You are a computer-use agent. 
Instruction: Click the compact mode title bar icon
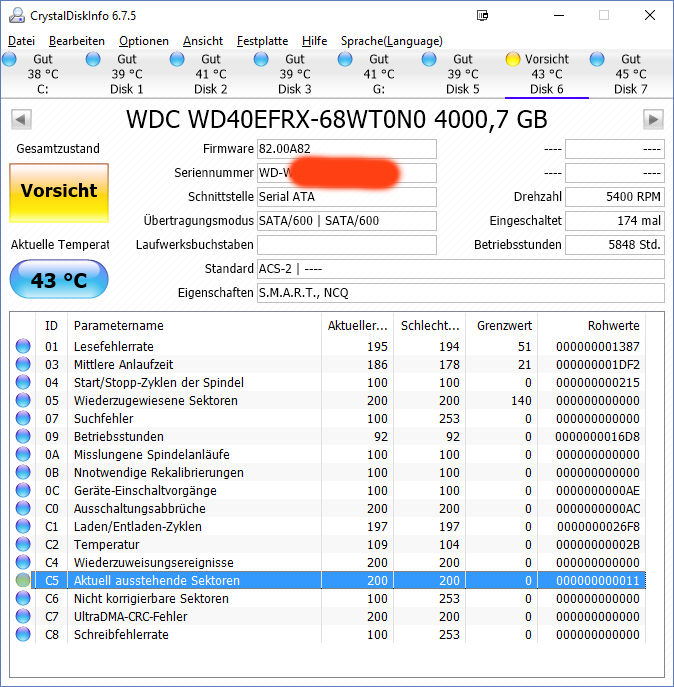[482, 16]
